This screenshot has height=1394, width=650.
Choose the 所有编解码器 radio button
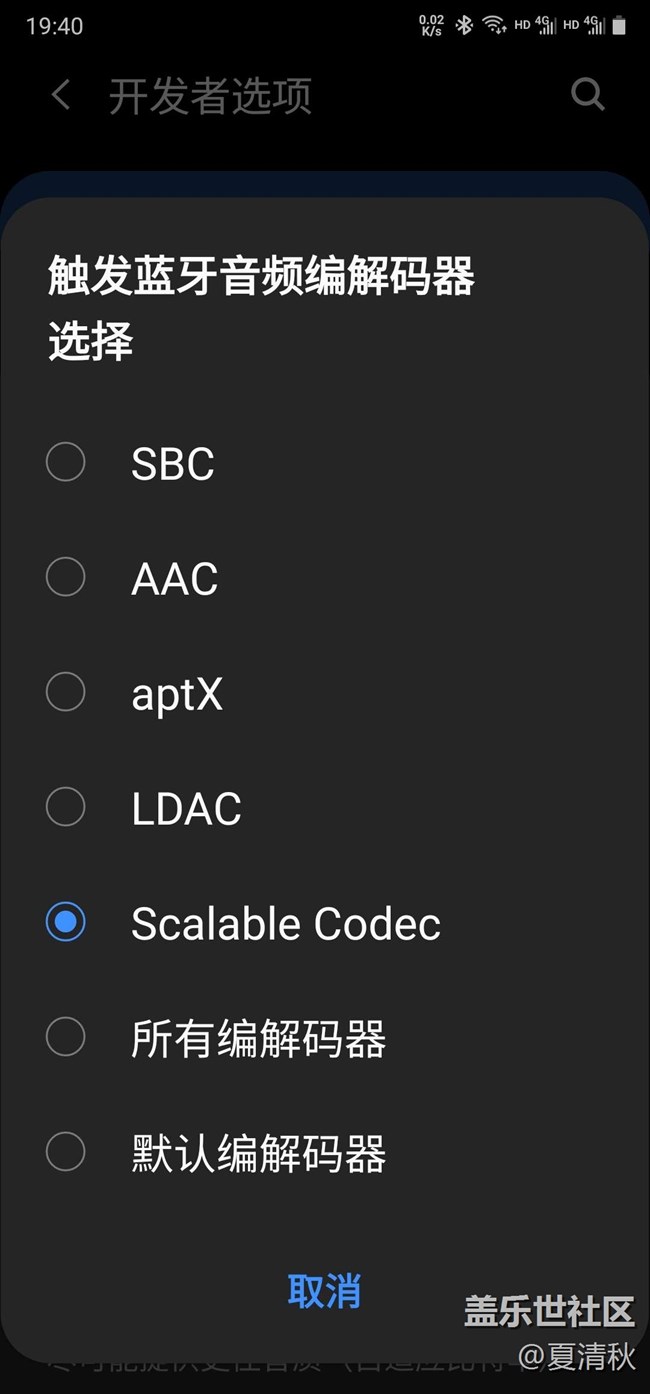(66, 1037)
